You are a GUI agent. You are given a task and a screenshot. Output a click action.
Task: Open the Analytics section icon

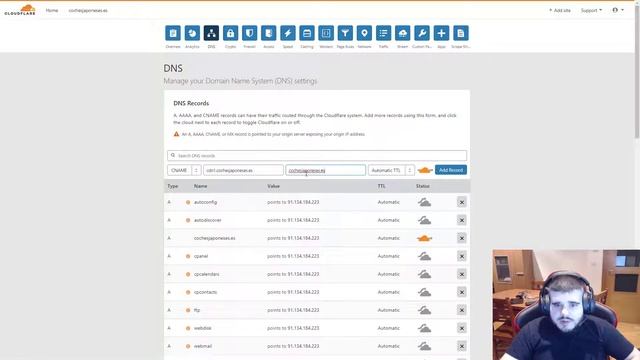click(192, 33)
